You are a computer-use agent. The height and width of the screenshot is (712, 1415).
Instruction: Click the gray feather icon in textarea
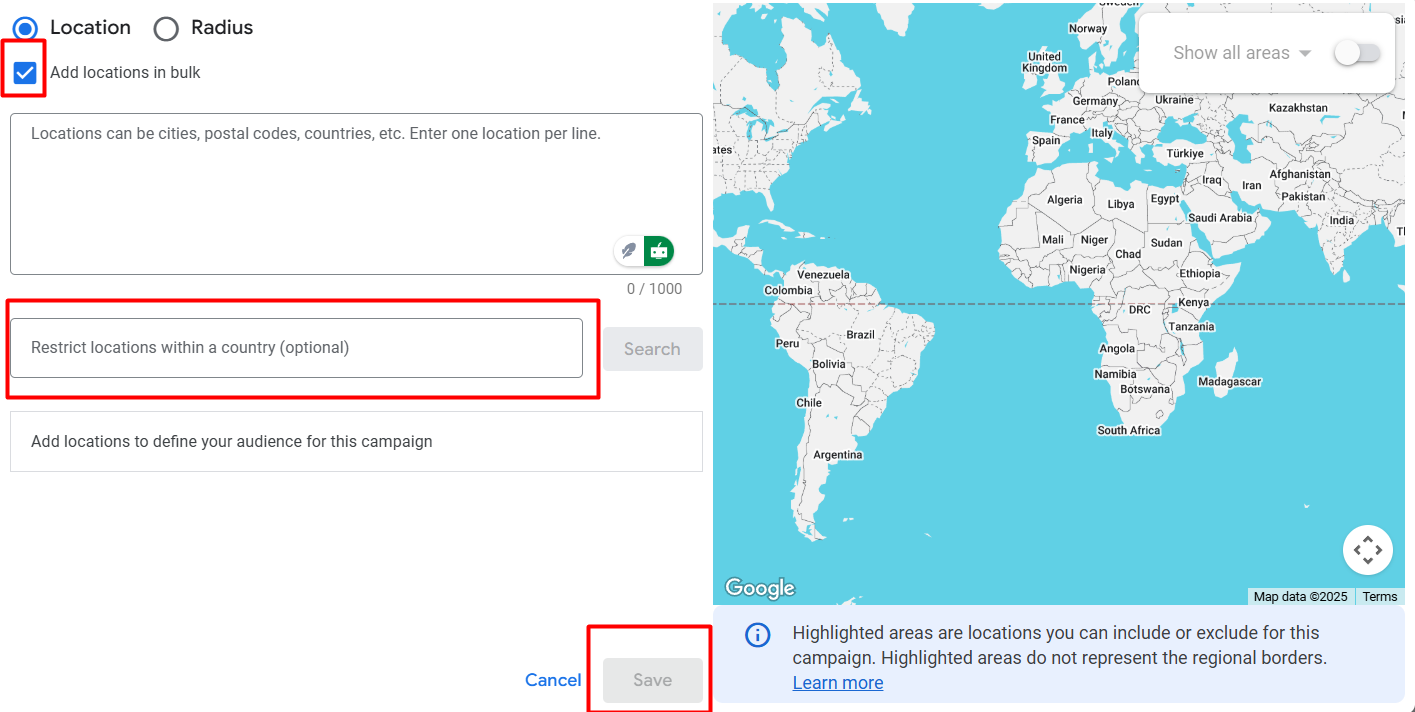629,251
